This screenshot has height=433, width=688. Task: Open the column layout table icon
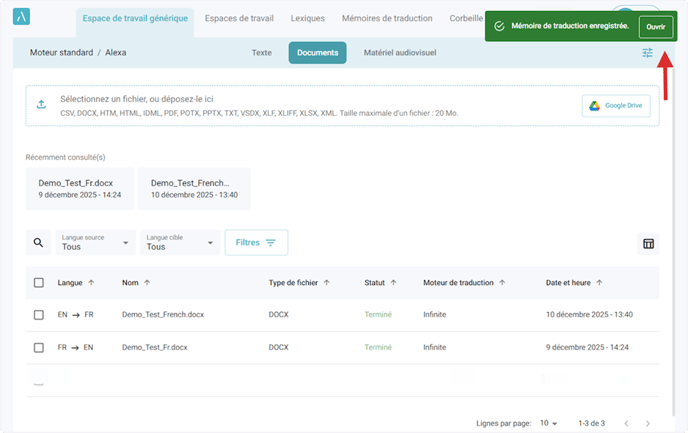648,243
